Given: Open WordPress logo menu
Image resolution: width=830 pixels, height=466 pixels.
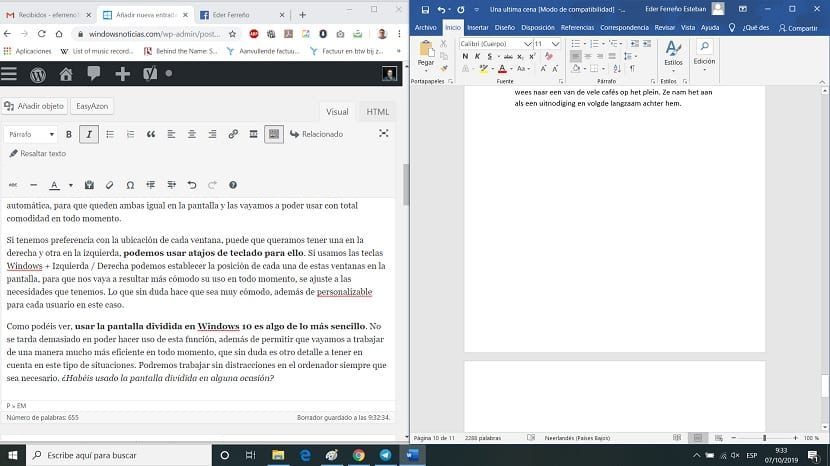Looking at the screenshot, I should [38, 74].
